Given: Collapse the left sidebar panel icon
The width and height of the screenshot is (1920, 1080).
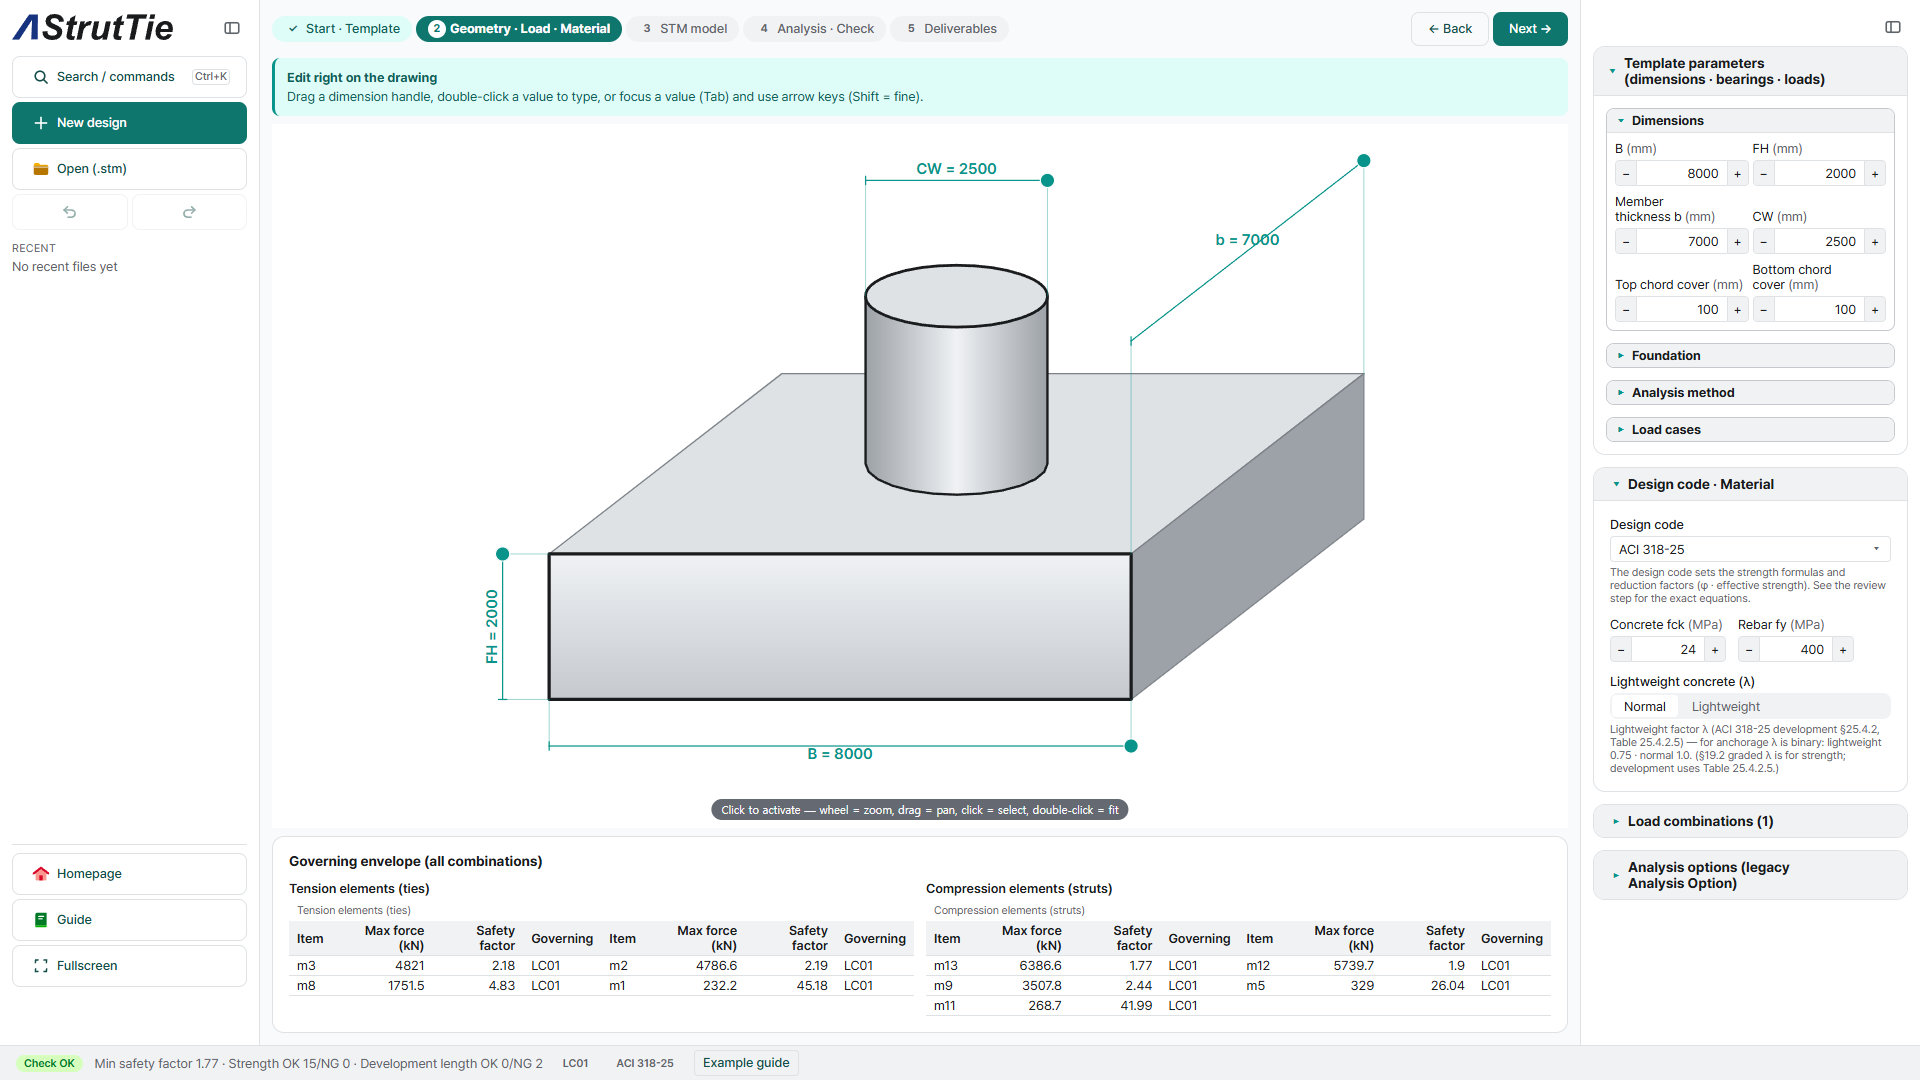Looking at the screenshot, I should coord(232,28).
